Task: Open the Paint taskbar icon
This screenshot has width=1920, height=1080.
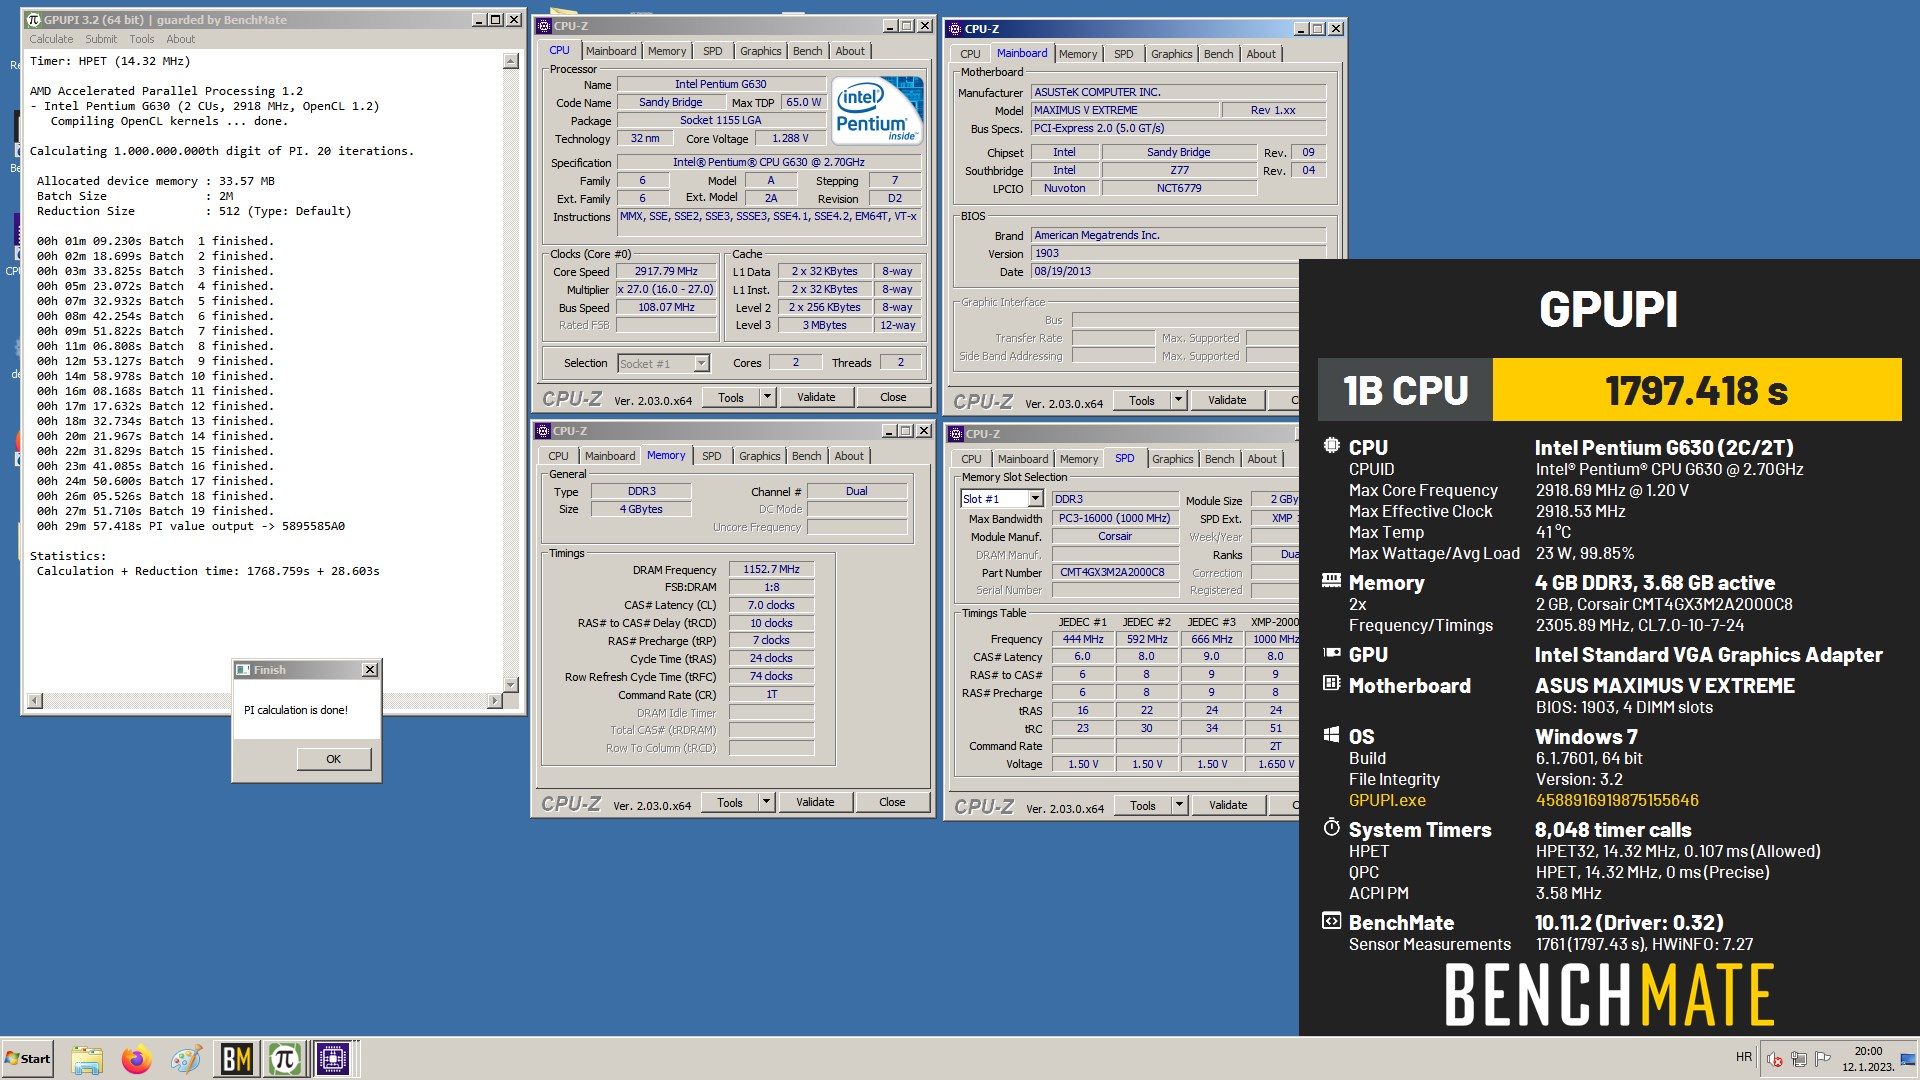Action: pos(185,1059)
